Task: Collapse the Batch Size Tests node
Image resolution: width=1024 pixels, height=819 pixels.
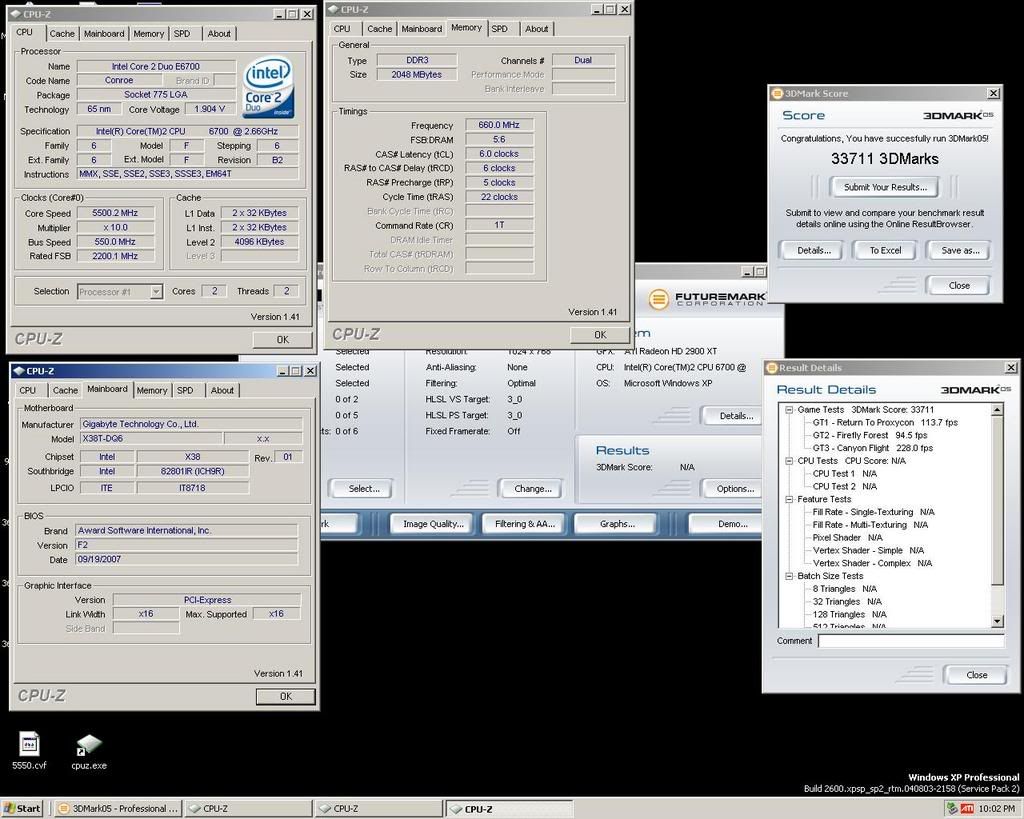Action: (x=788, y=576)
